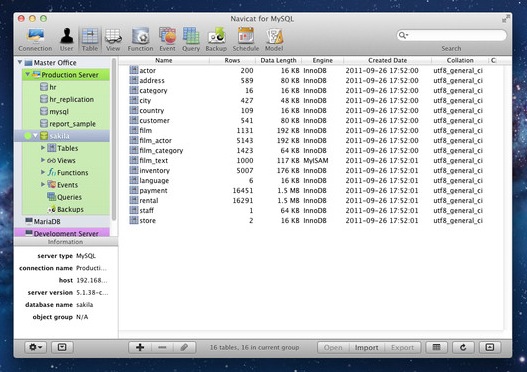Collapse the Master Office group
Image resolution: width=527 pixels, height=372 pixels.
(x=19, y=62)
